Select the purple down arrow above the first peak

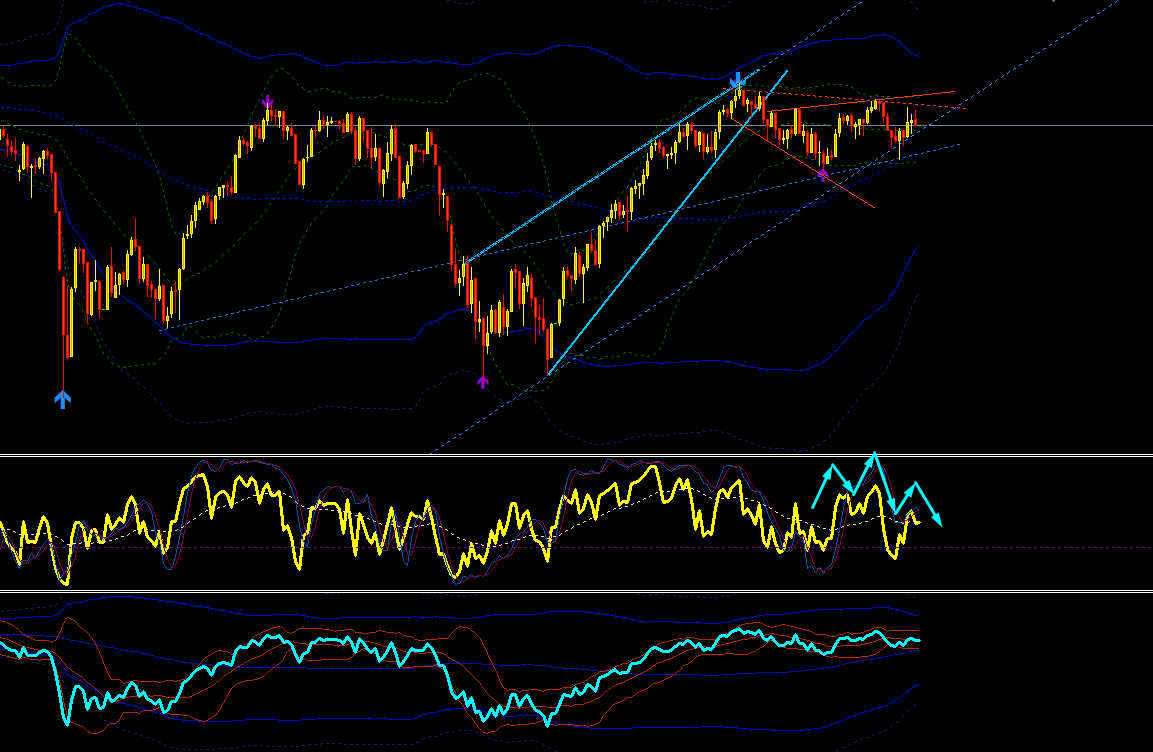click(268, 101)
